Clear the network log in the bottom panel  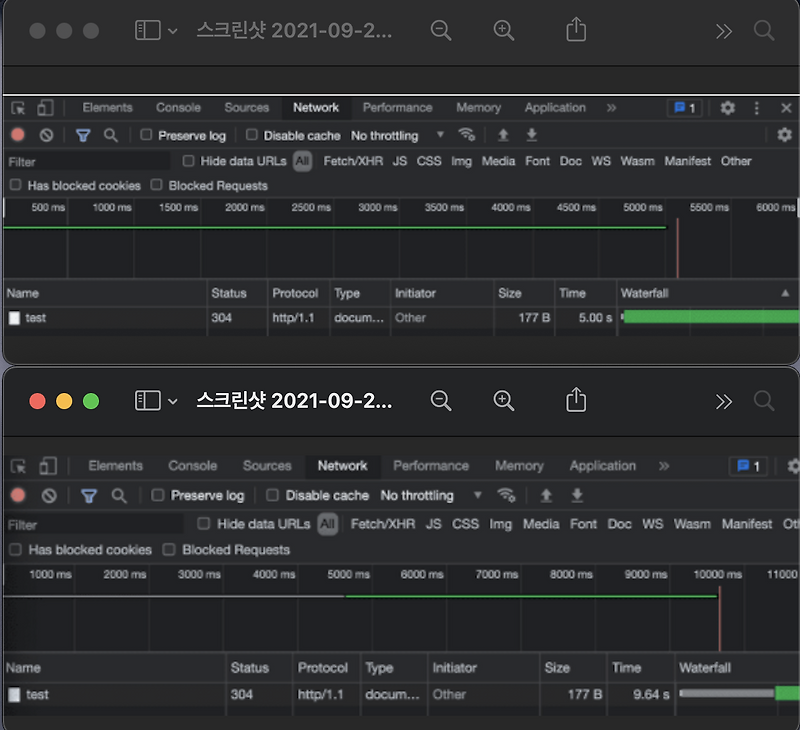[x=49, y=495]
